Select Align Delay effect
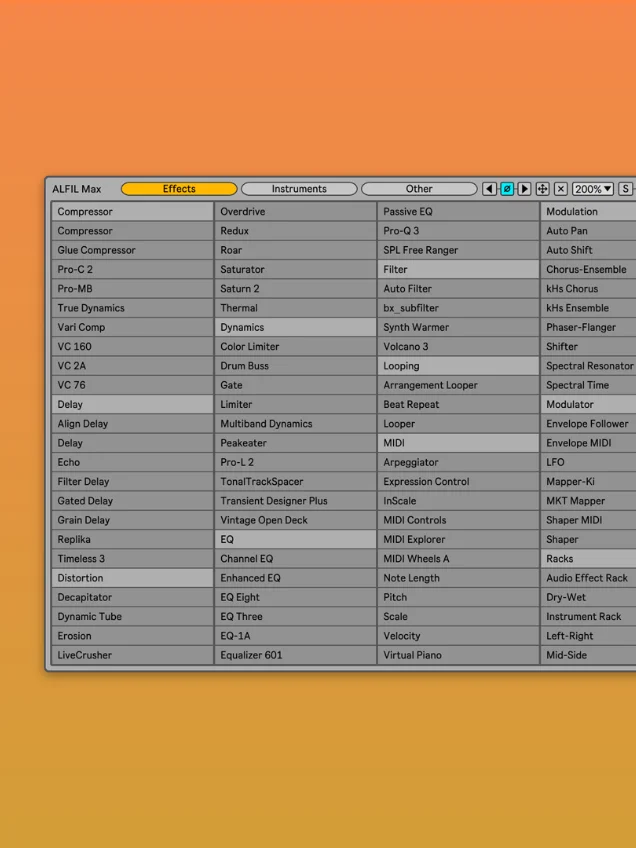Viewport: 636px width, 848px height. point(132,424)
